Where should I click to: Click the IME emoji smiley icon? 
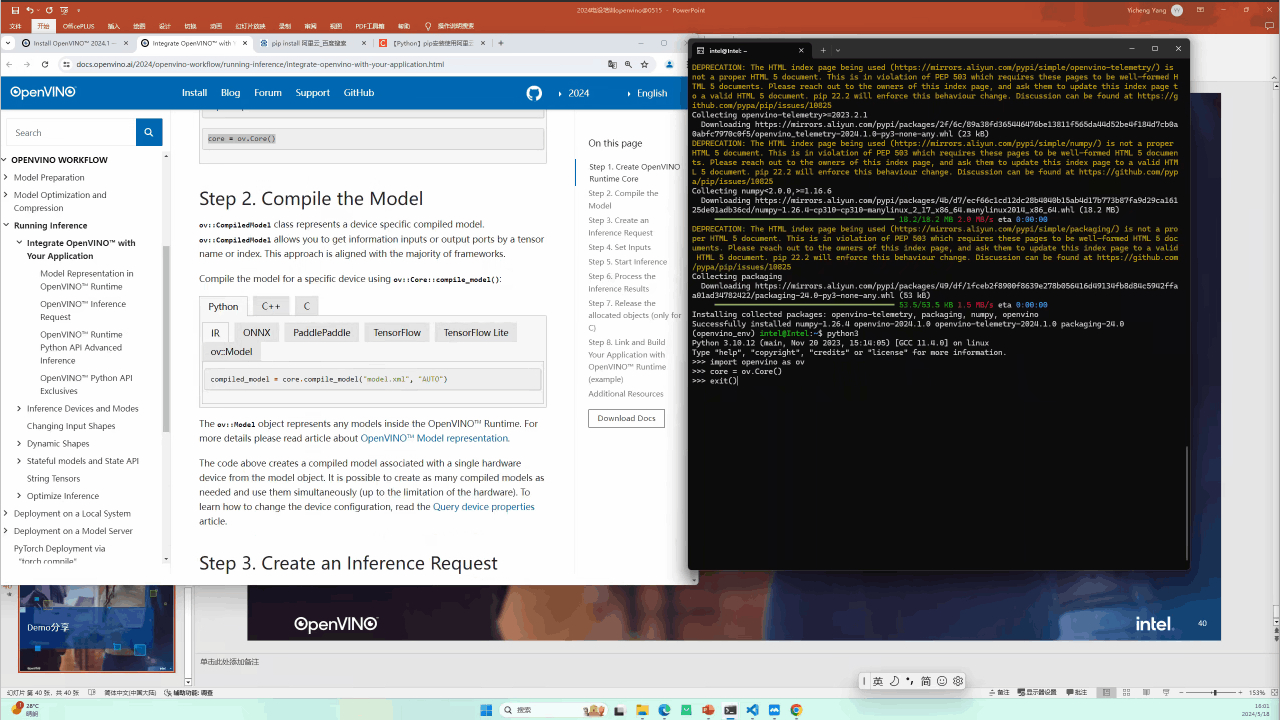click(x=942, y=681)
